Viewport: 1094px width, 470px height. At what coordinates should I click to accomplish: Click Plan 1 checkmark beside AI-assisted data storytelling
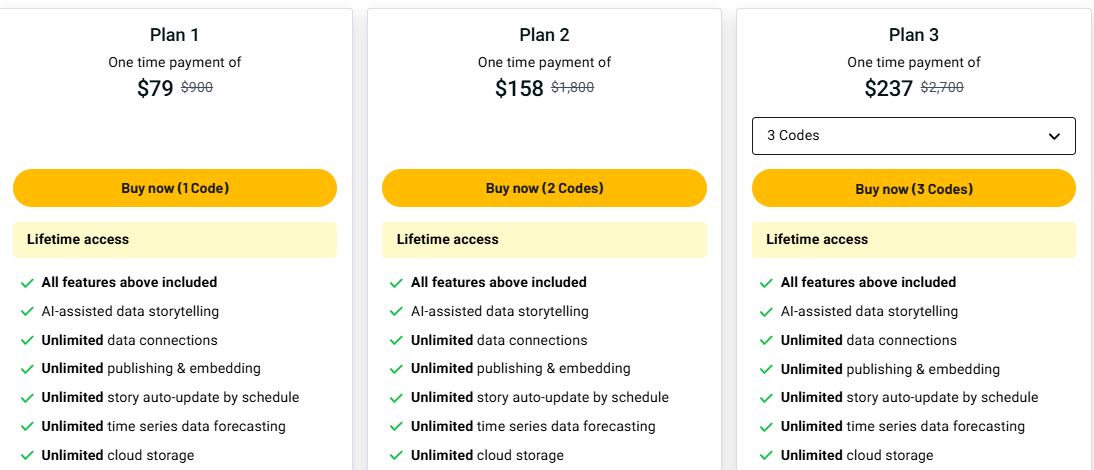pyautogui.click(x=27, y=312)
